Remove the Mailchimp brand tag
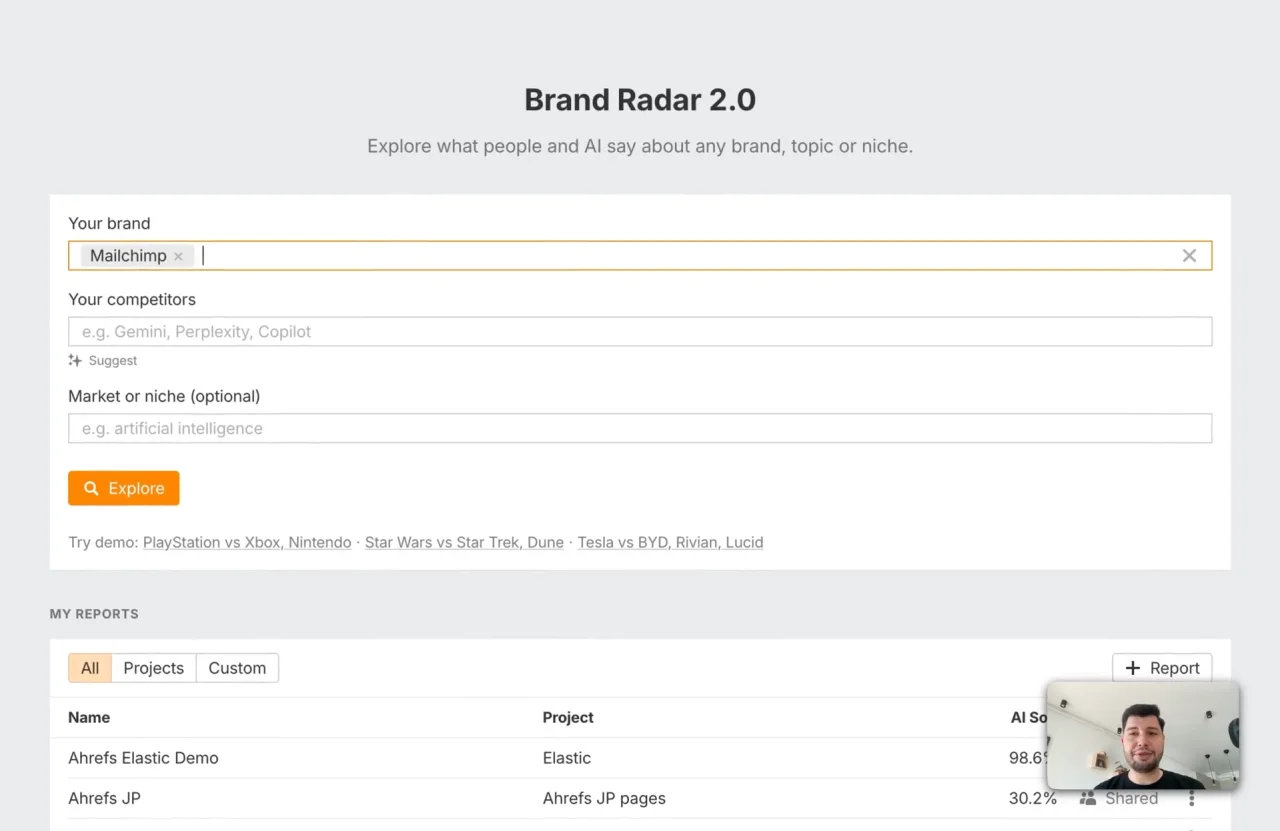Image resolution: width=1280 pixels, height=831 pixels. (178, 256)
